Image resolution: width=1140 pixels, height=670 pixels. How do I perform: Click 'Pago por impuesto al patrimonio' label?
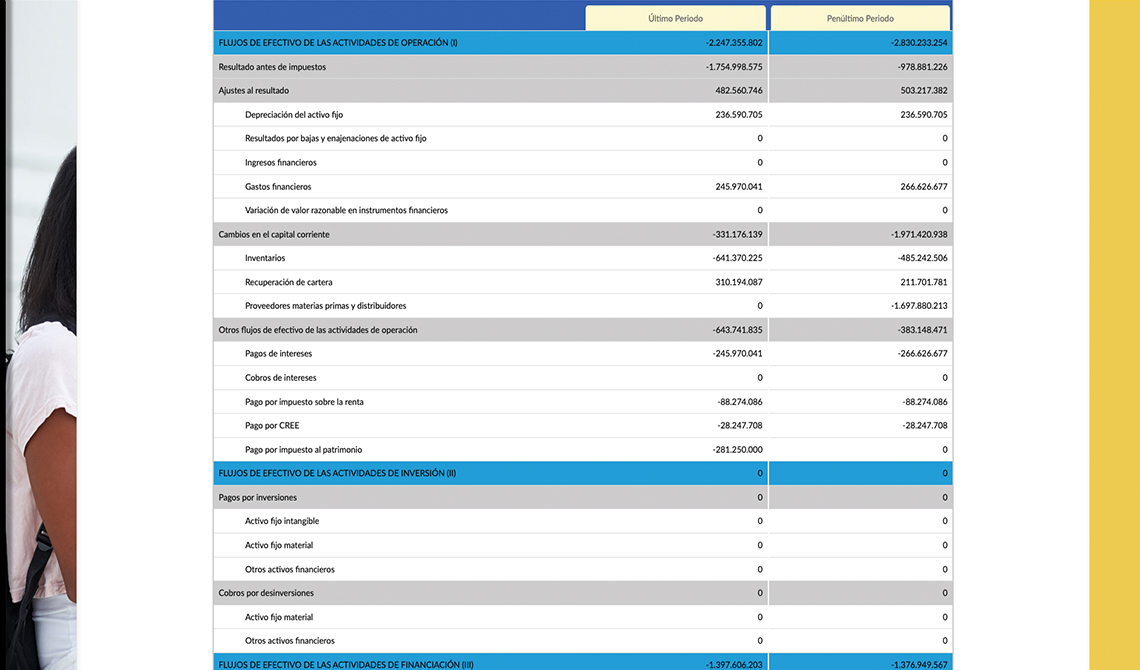[303, 450]
